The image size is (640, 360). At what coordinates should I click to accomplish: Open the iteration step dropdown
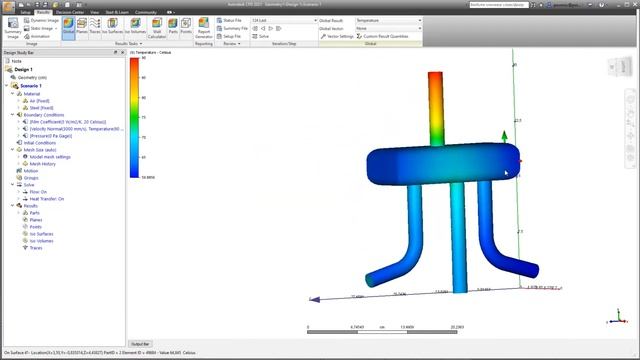315,20
